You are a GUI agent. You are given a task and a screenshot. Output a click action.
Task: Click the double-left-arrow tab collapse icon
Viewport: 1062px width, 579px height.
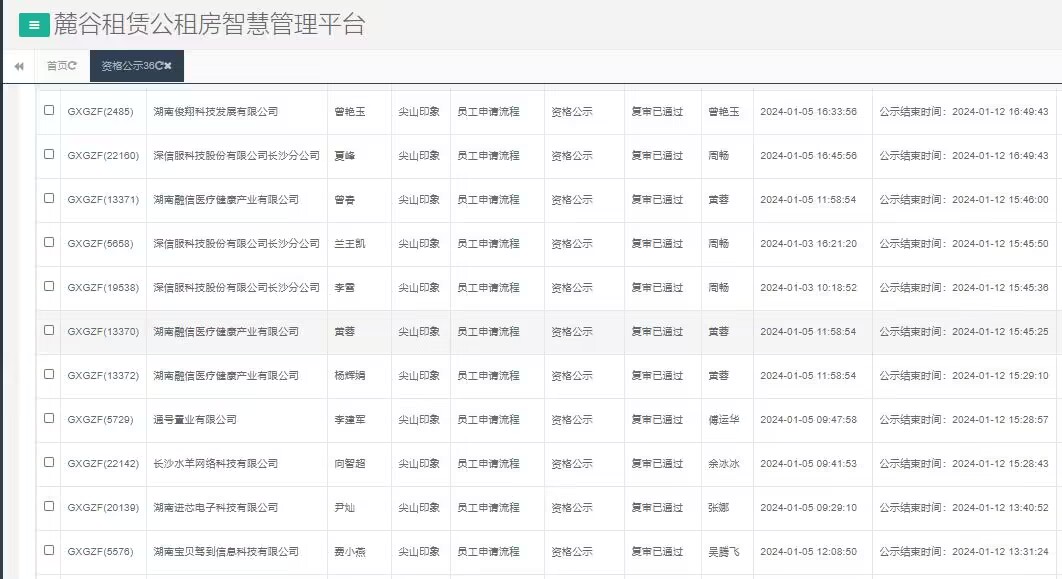[18, 66]
